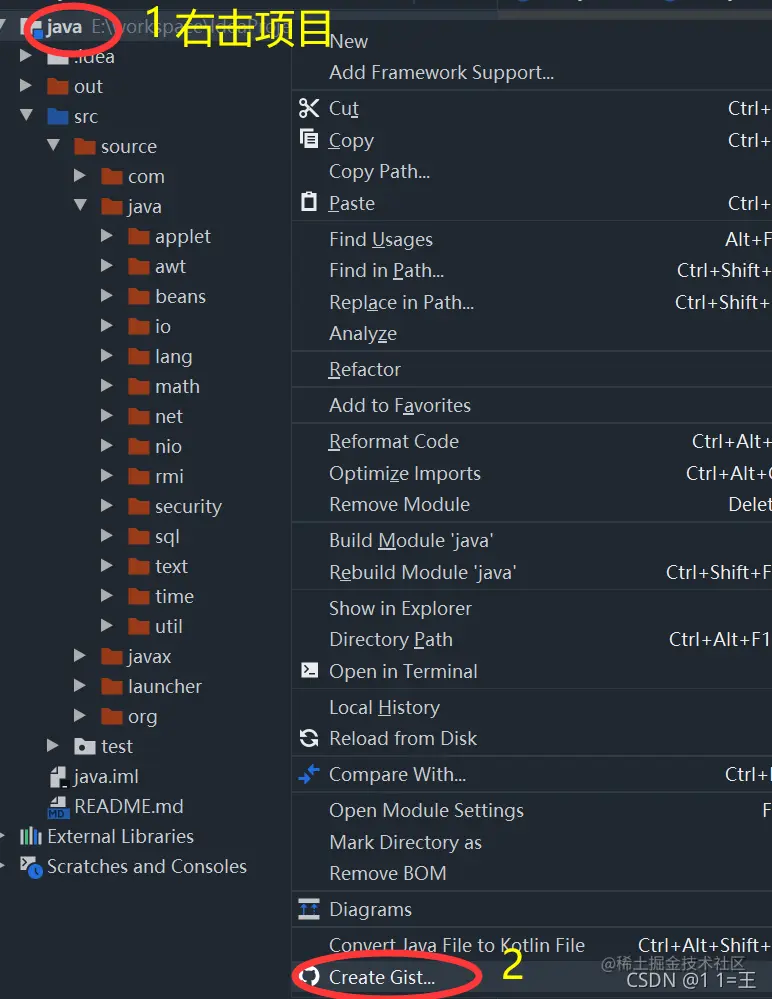Click the Cut scissors icon
The height and width of the screenshot is (999, 772).
[309, 108]
